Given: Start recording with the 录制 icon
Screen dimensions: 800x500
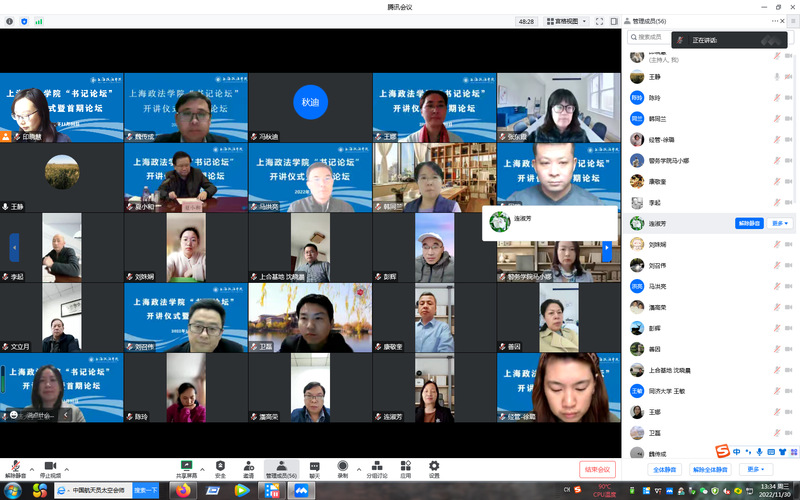Looking at the screenshot, I should tap(343, 466).
